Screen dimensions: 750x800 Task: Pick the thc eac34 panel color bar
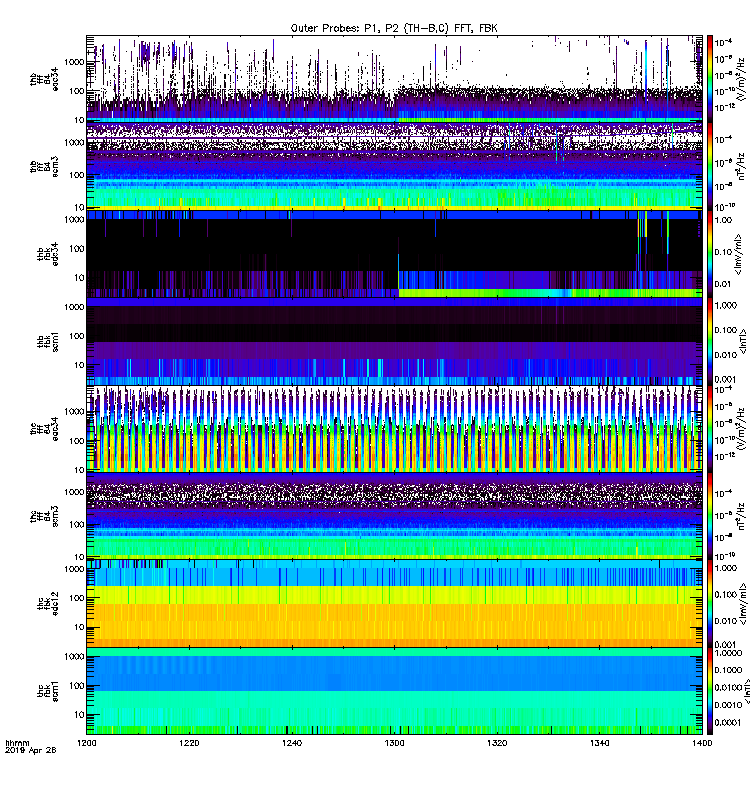click(709, 428)
